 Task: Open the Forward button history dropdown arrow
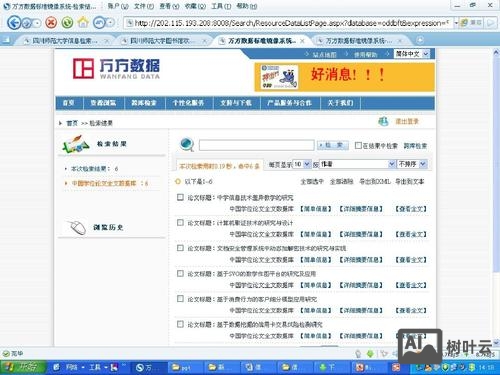37,23
